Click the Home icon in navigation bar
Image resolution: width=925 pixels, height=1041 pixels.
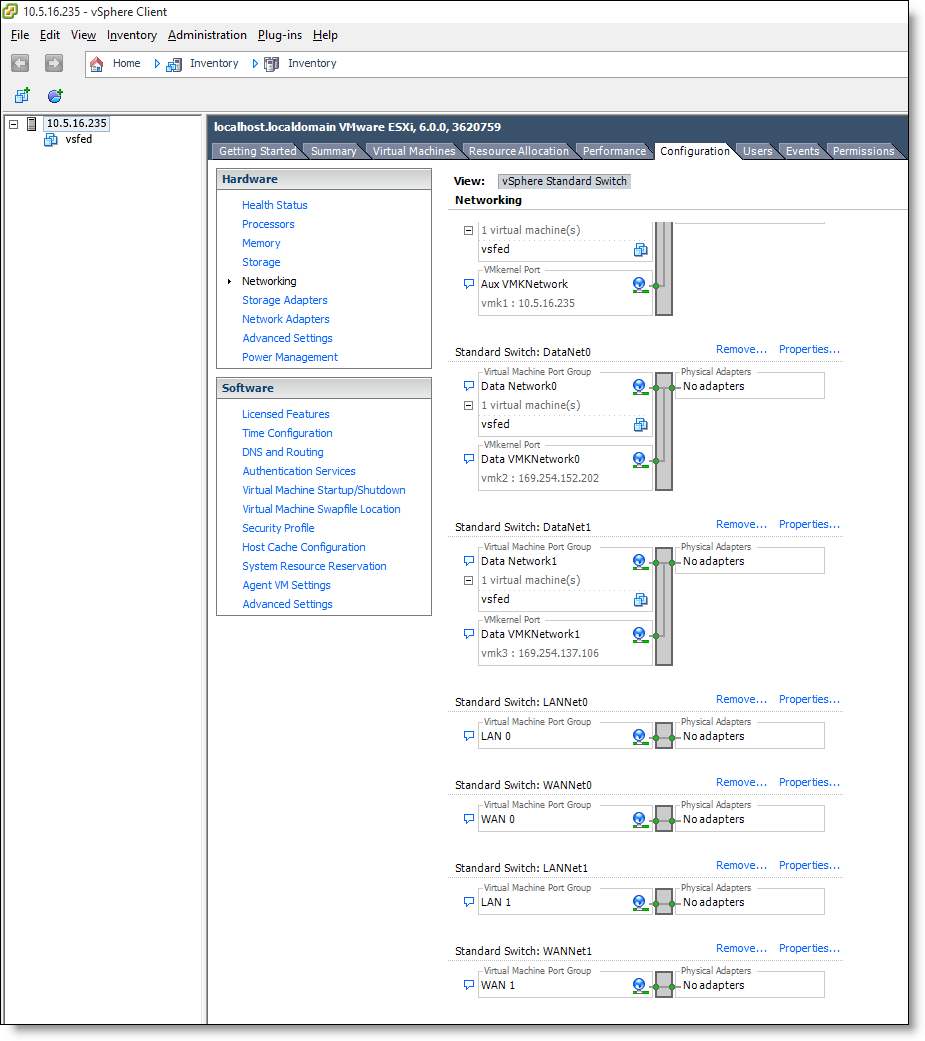pos(97,63)
